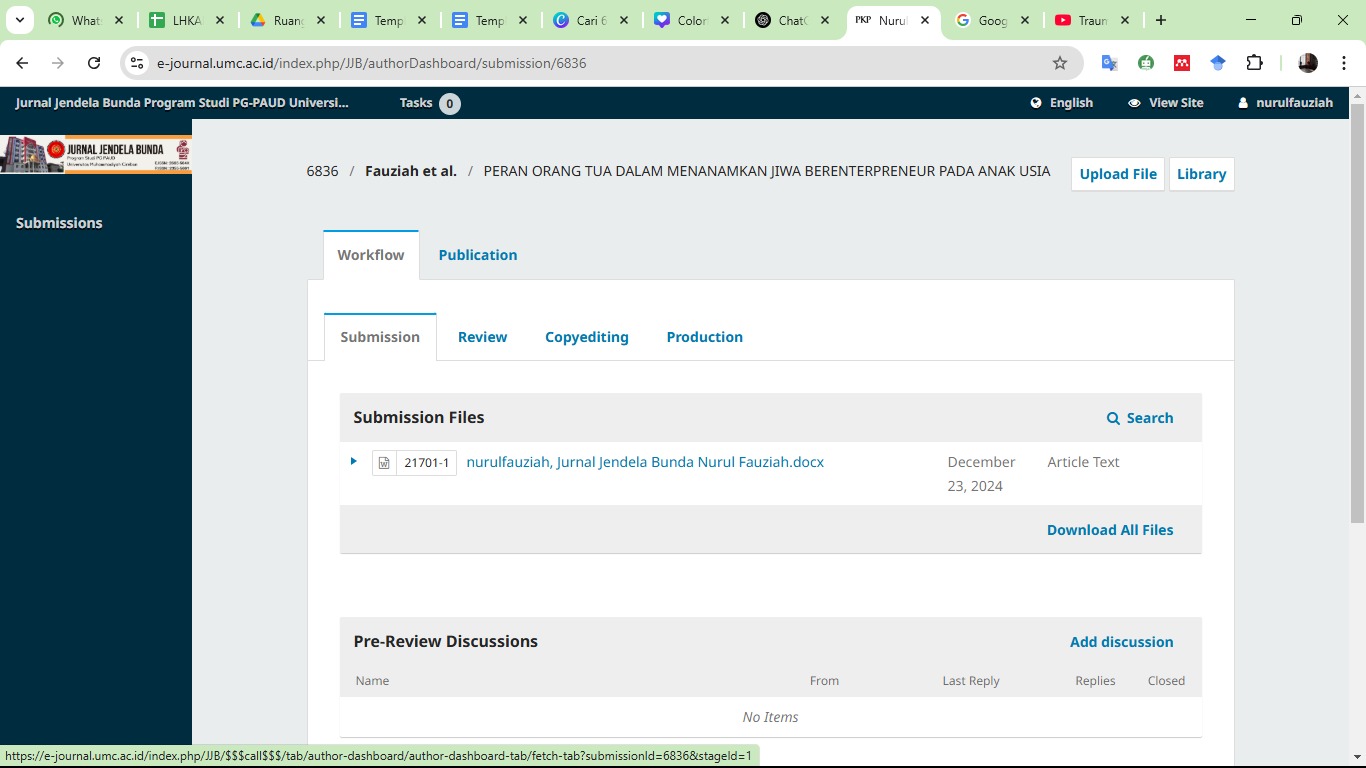Switch to the Publication tab
The image size is (1366, 768).
pyautogui.click(x=477, y=255)
